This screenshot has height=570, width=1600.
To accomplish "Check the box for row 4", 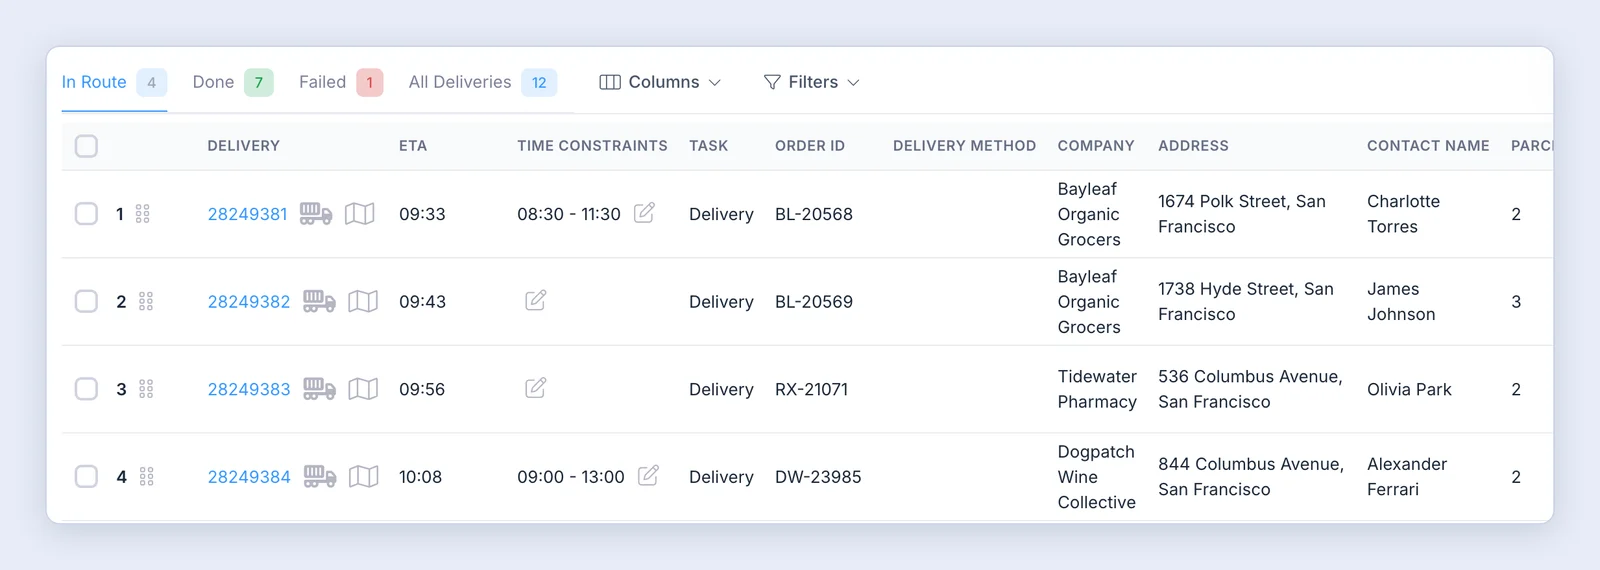I will 87,477.
